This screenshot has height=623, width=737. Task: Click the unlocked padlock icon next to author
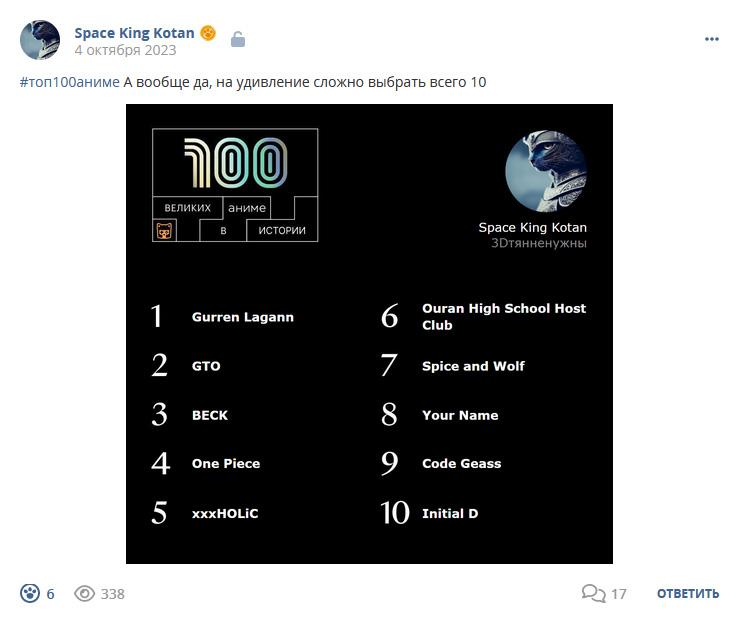[238, 39]
